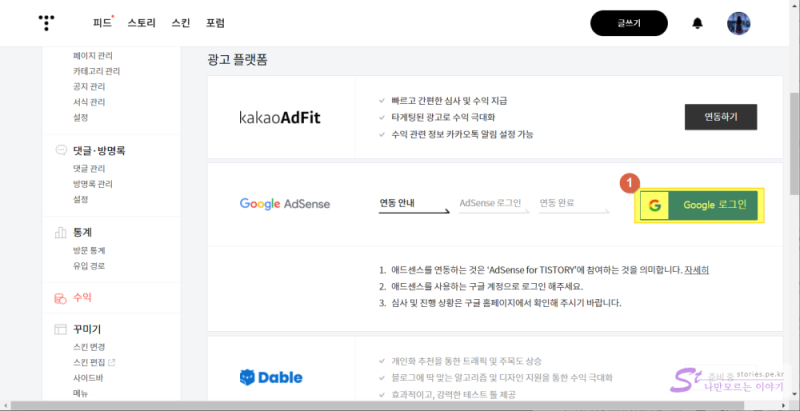
Task: Click text '개인화 추천을 통한 트래픽 및 주목도 상승'
Action: 466,361
